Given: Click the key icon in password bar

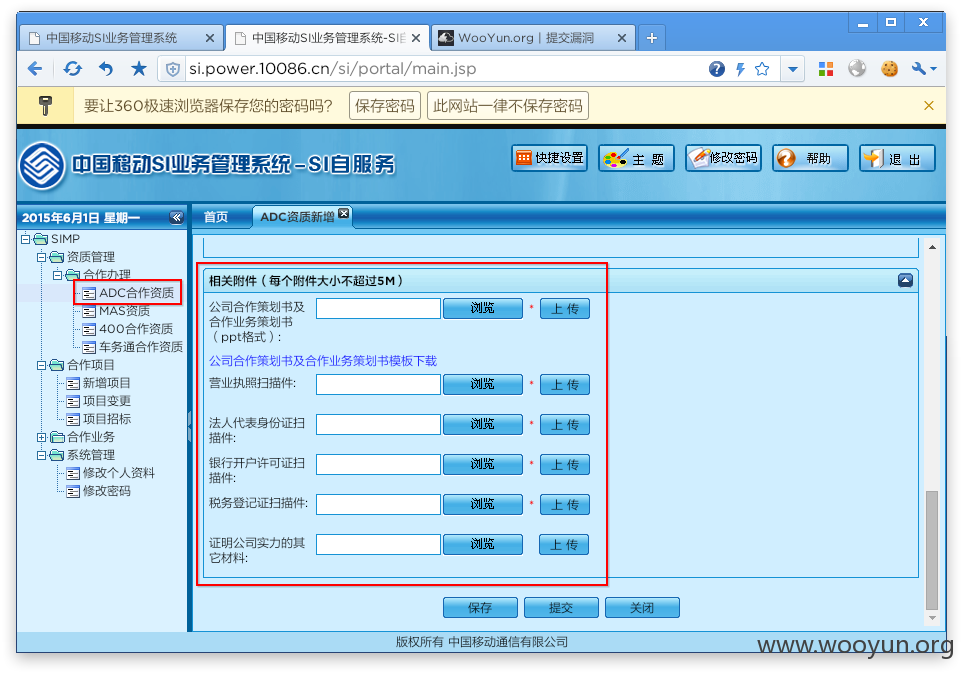Looking at the screenshot, I should 45,106.
